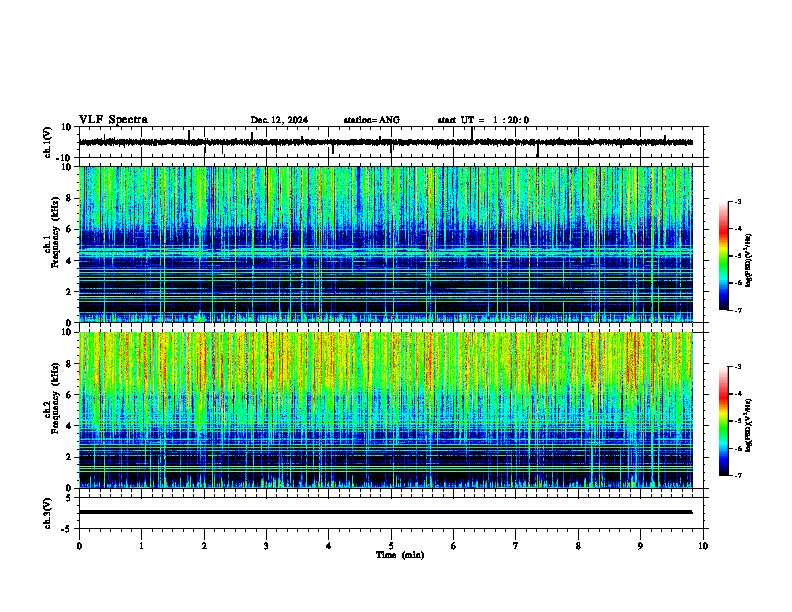
Task: Click the "ch.3(V)" axis label
Action: tap(47, 513)
